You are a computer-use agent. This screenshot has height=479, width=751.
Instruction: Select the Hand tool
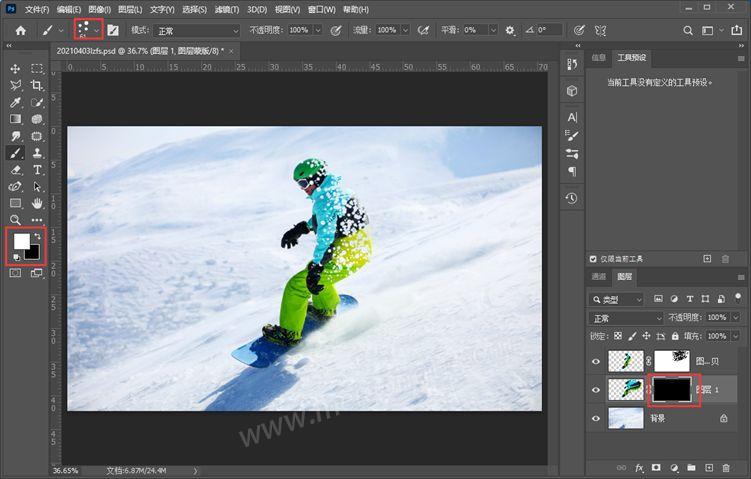click(37, 203)
